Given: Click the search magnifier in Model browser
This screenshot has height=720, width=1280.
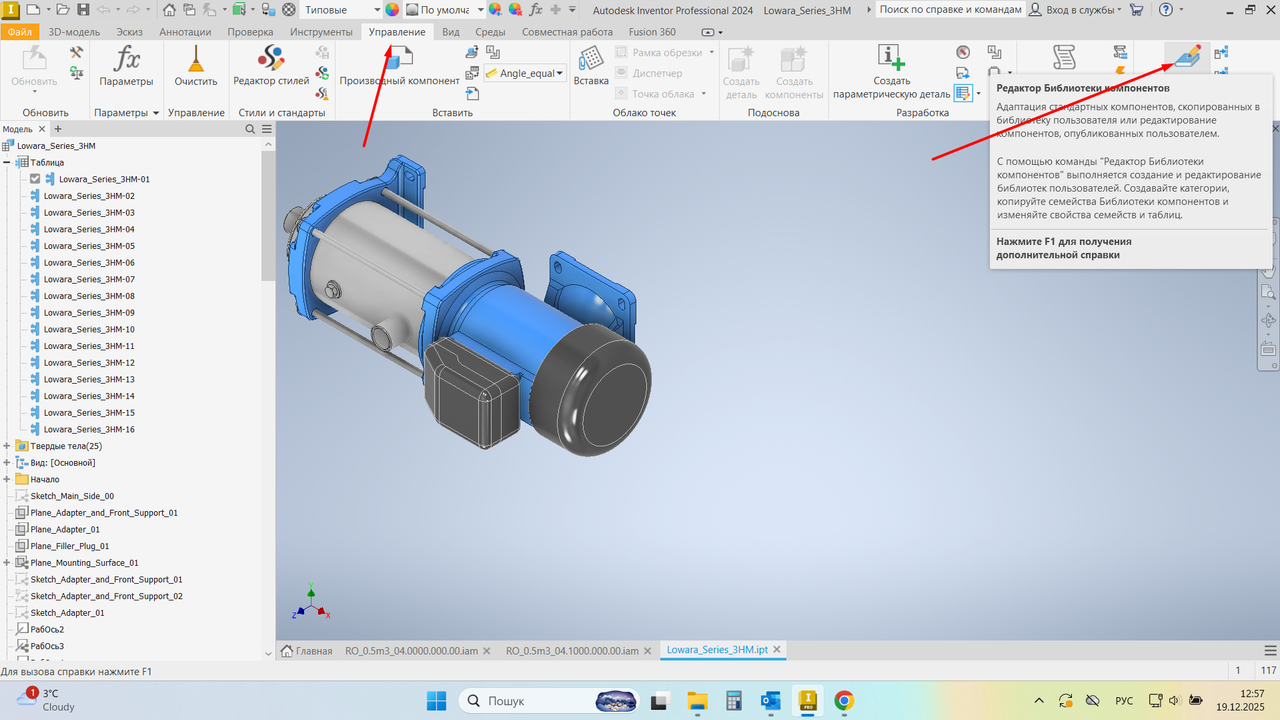Looking at the screenshot, I should pos(250,129).
